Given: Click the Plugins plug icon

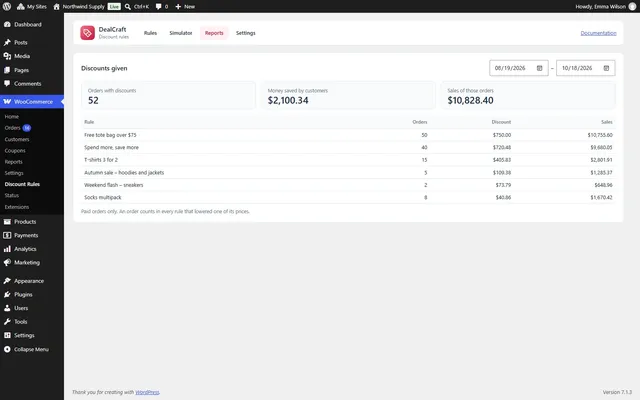Looking at the screenshot, I should (7, 294).
